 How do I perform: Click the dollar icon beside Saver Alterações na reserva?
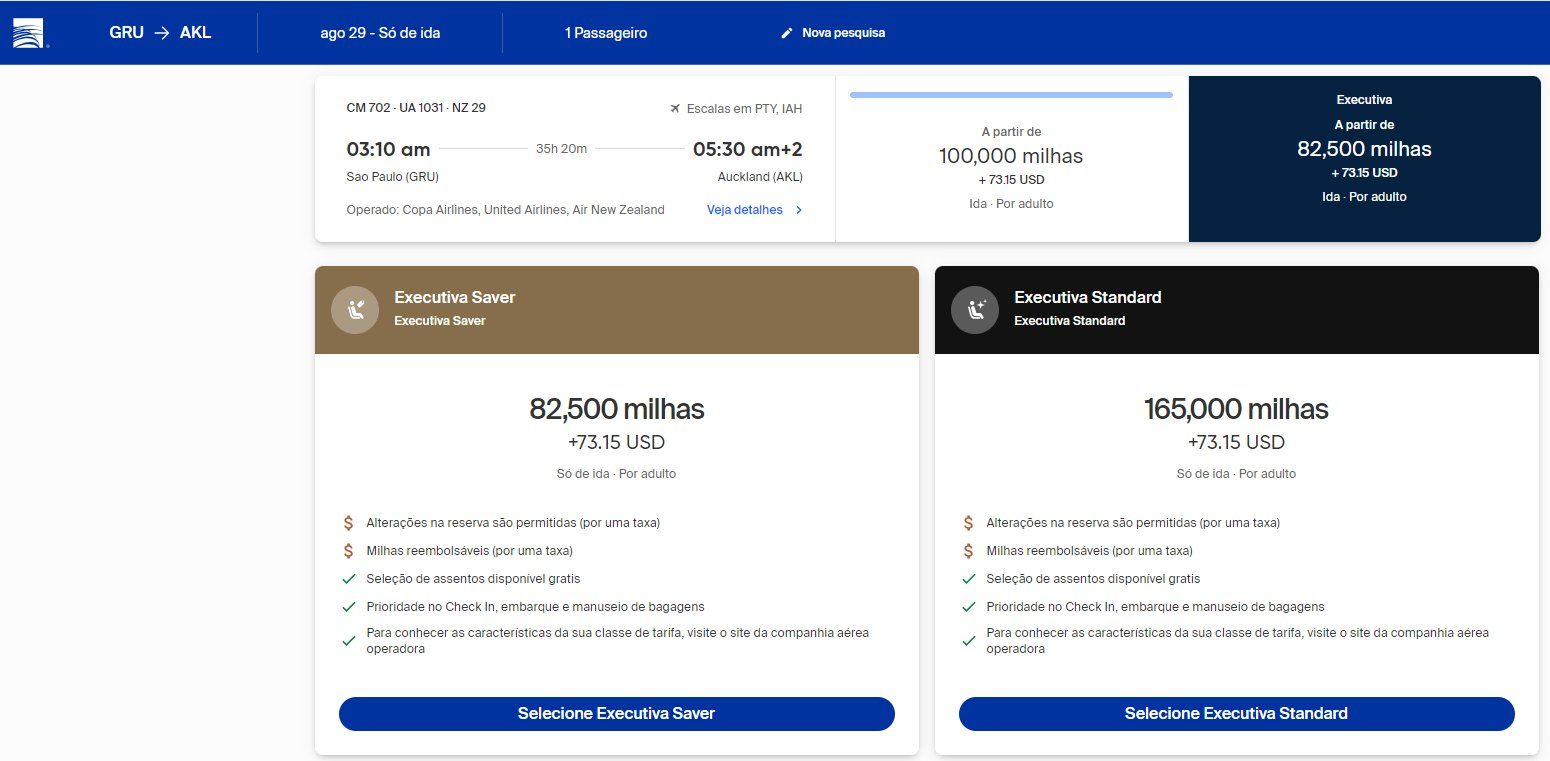tap(349, 523)
